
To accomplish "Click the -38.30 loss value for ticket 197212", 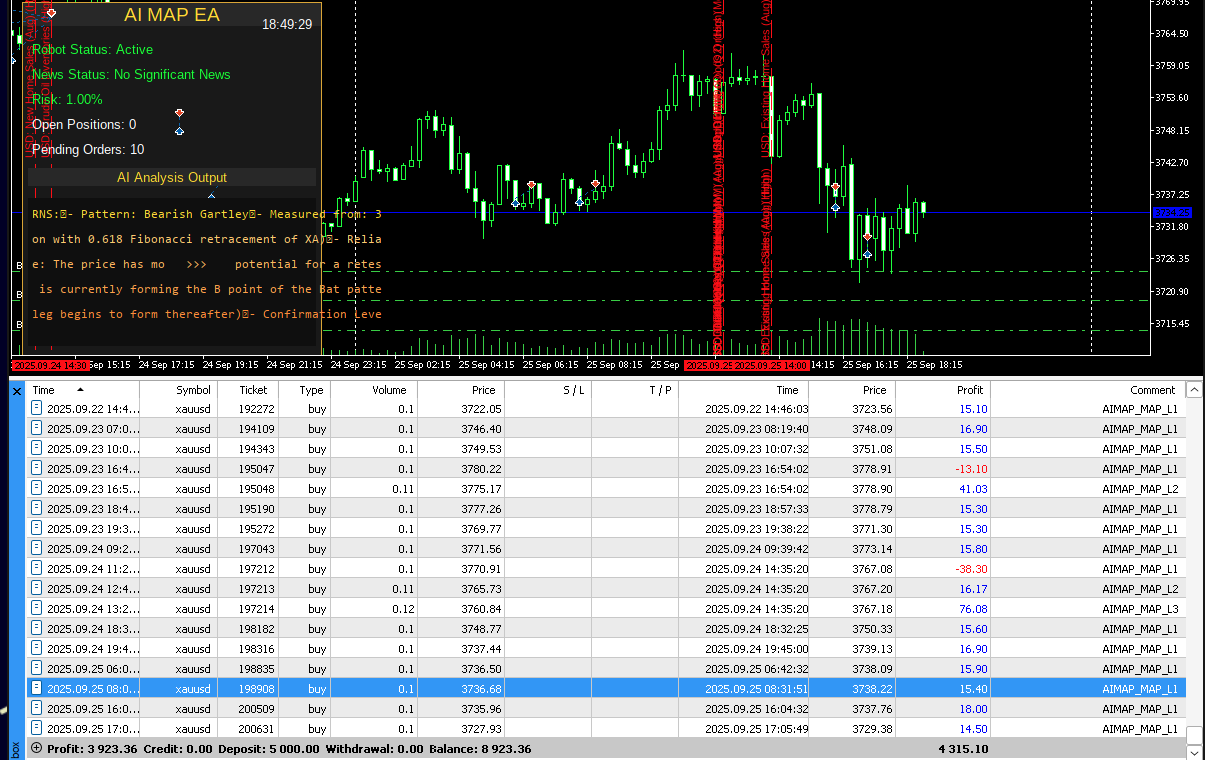I will coord(970,569).
